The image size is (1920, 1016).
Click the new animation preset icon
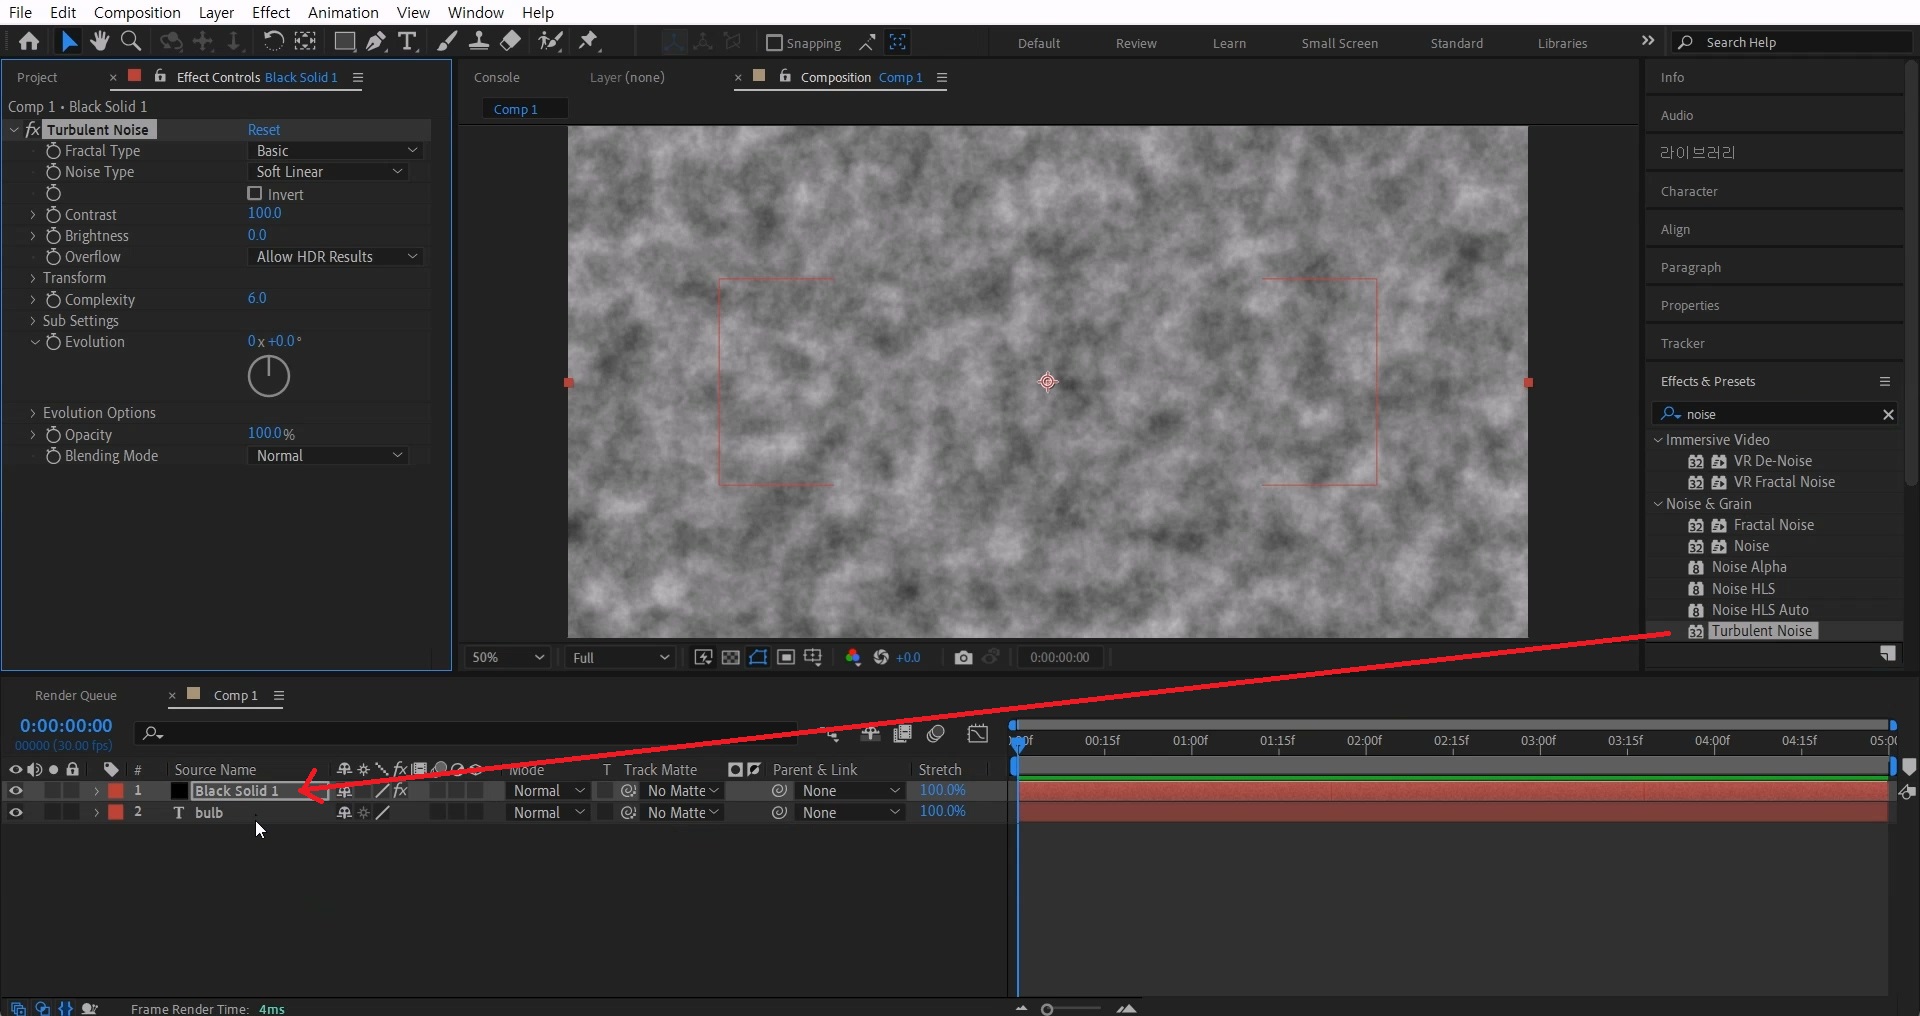coord(1888,653)
